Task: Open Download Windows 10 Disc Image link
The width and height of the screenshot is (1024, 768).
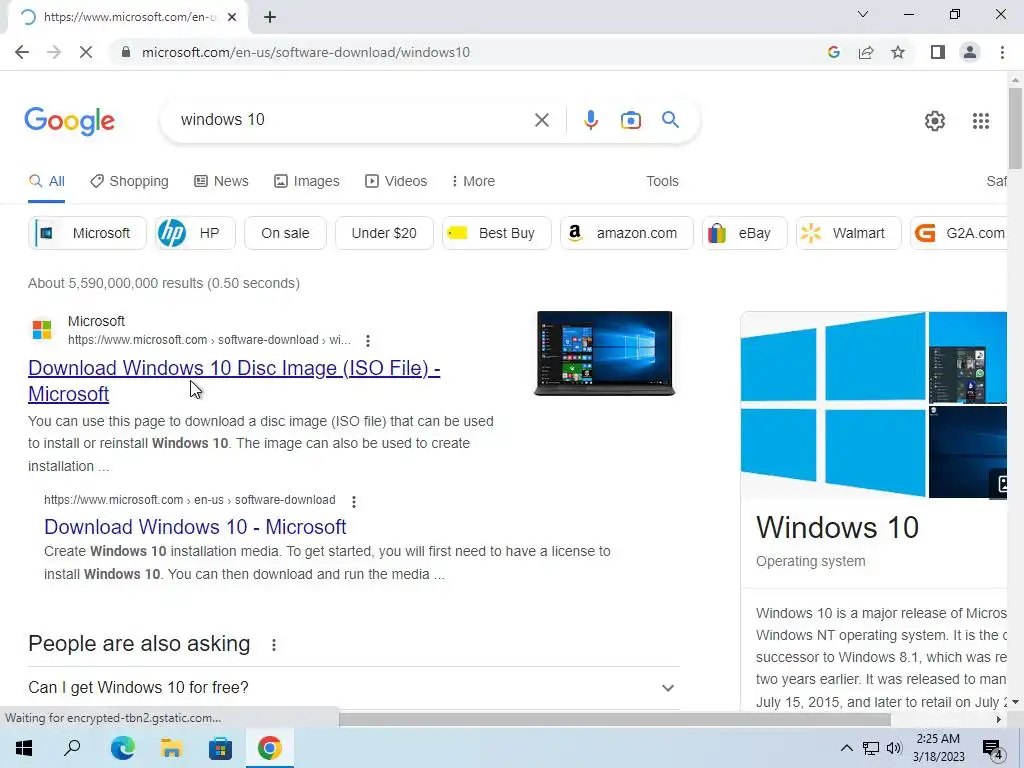Action: 234,381
